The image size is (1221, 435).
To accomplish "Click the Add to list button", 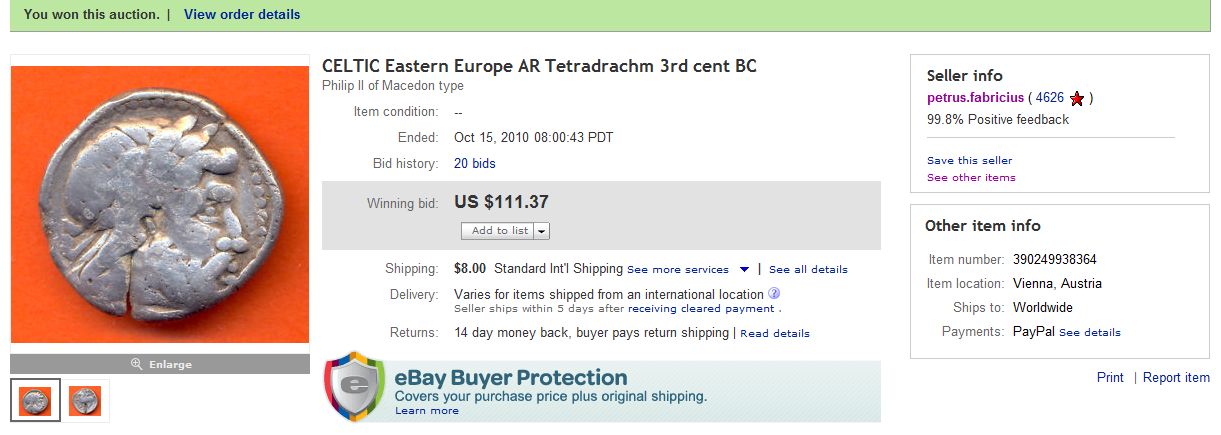I will pyautogui.click(x=499, y=231).
